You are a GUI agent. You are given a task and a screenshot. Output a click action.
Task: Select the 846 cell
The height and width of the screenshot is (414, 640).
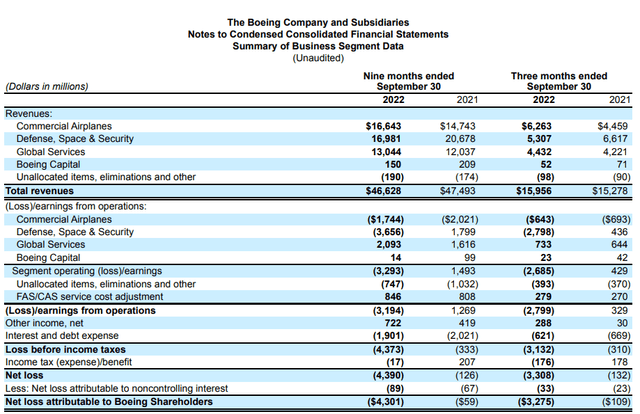pyautogui.click(x=393, y=296)
